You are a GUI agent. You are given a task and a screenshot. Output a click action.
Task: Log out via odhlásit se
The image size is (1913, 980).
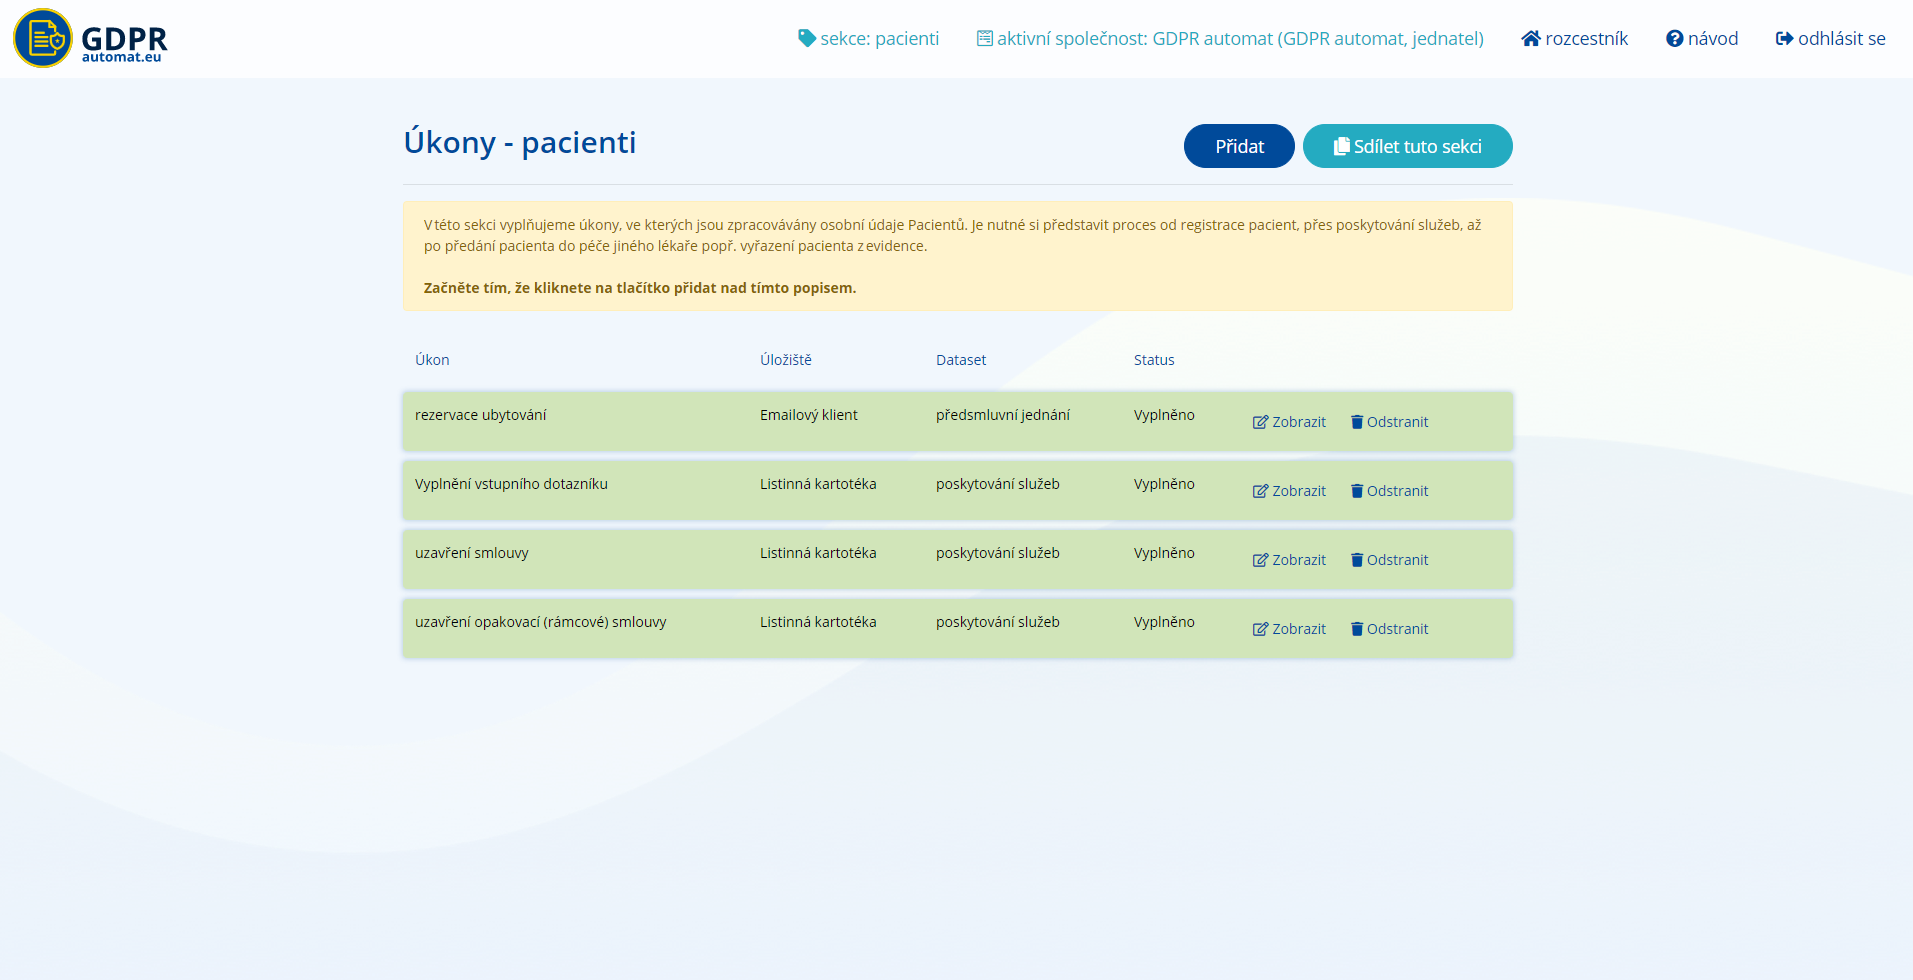(1831, 38)
